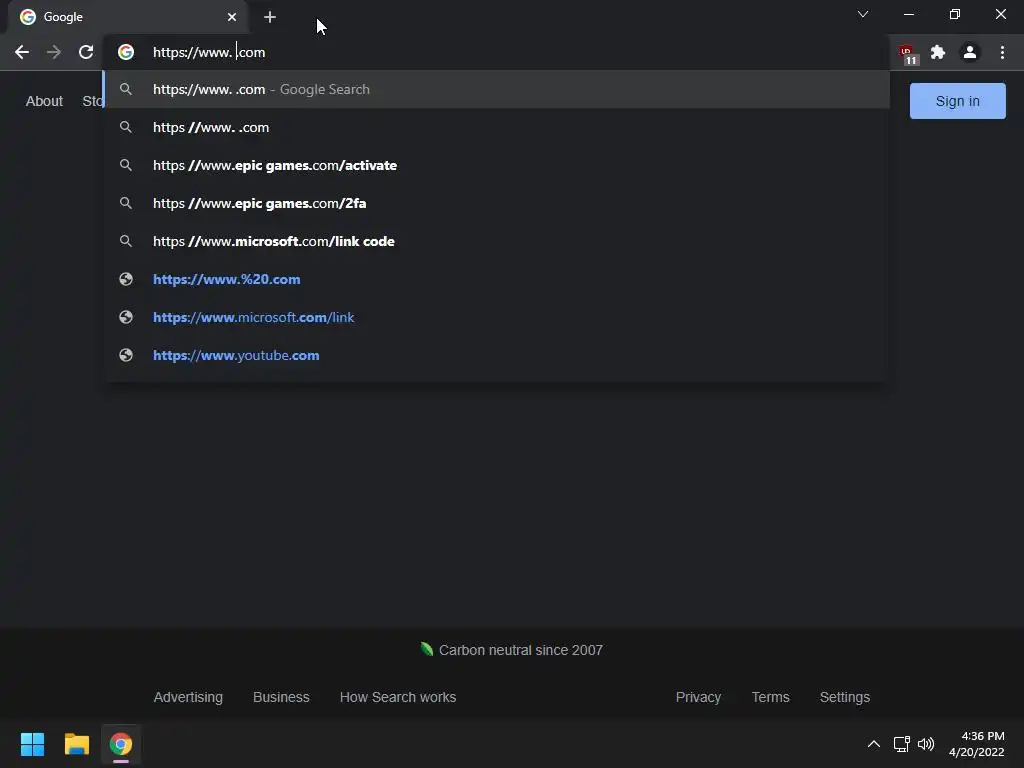This screenshot has width=1024, height=768.
Task: Open the tab search chevron
Action: (863, 14)
